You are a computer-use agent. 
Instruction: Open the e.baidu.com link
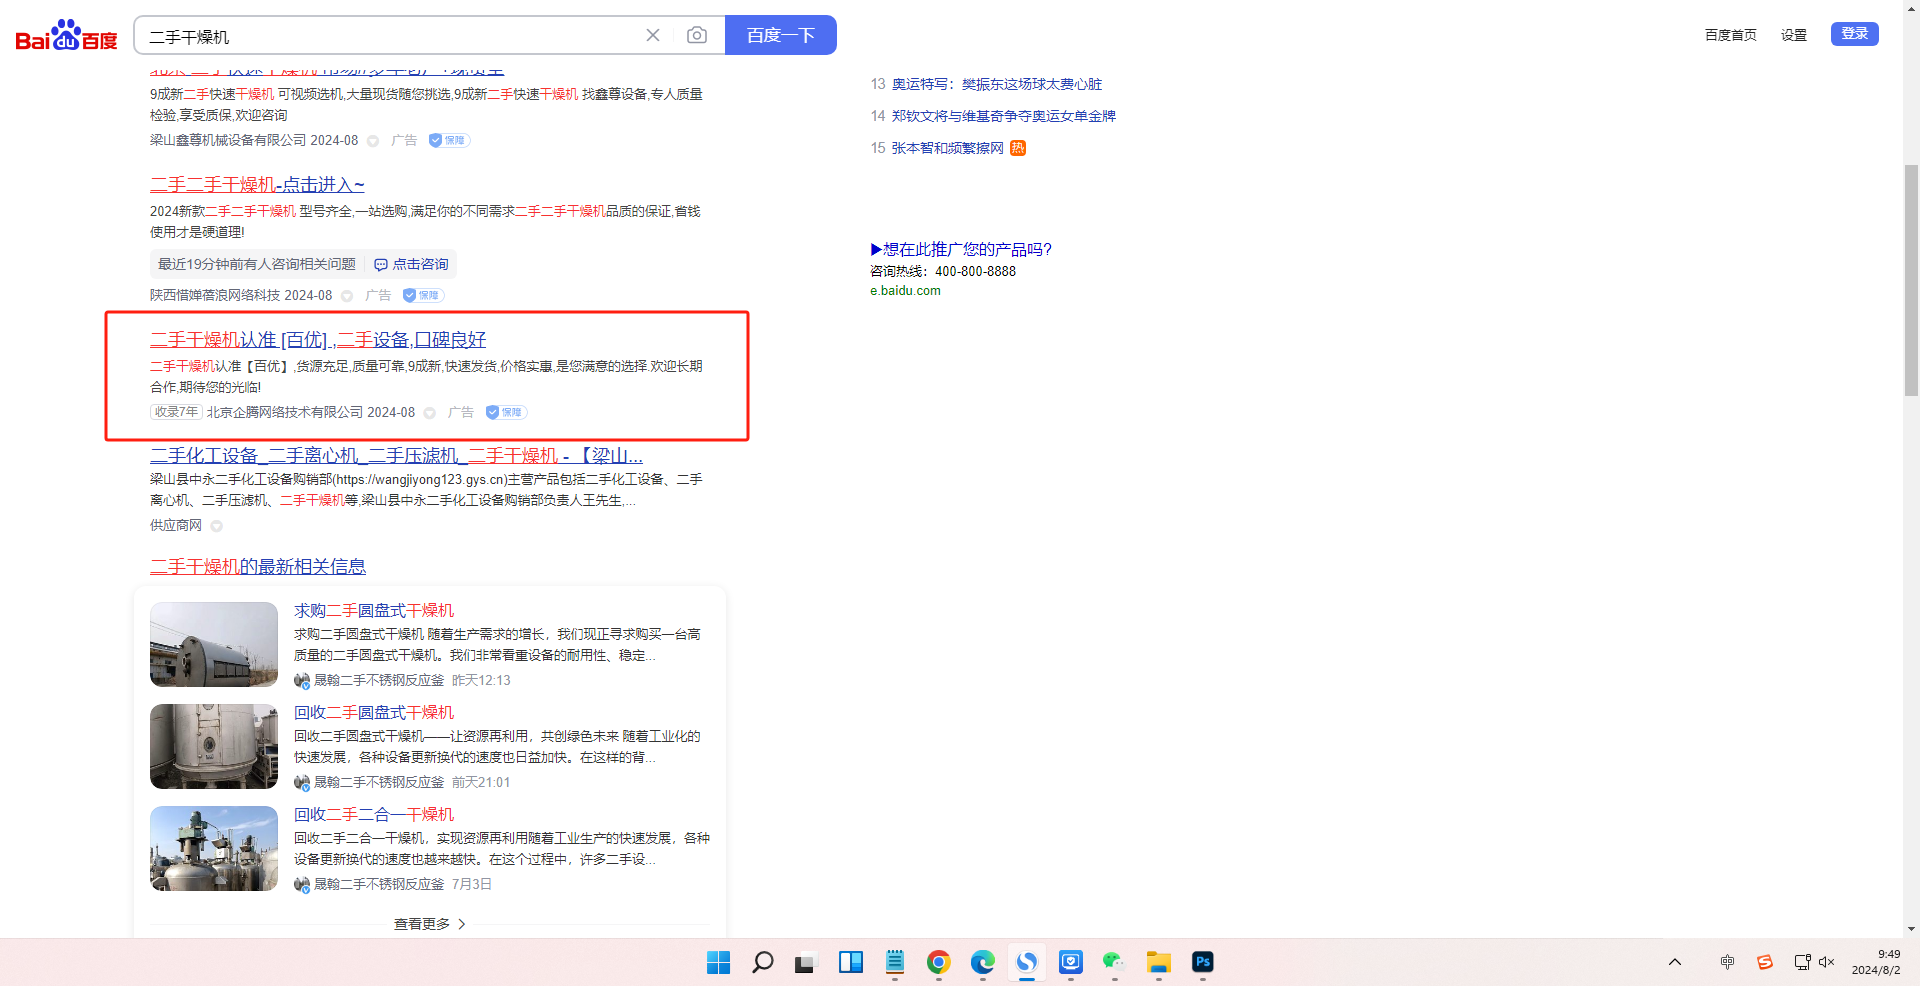pos(905,291)
